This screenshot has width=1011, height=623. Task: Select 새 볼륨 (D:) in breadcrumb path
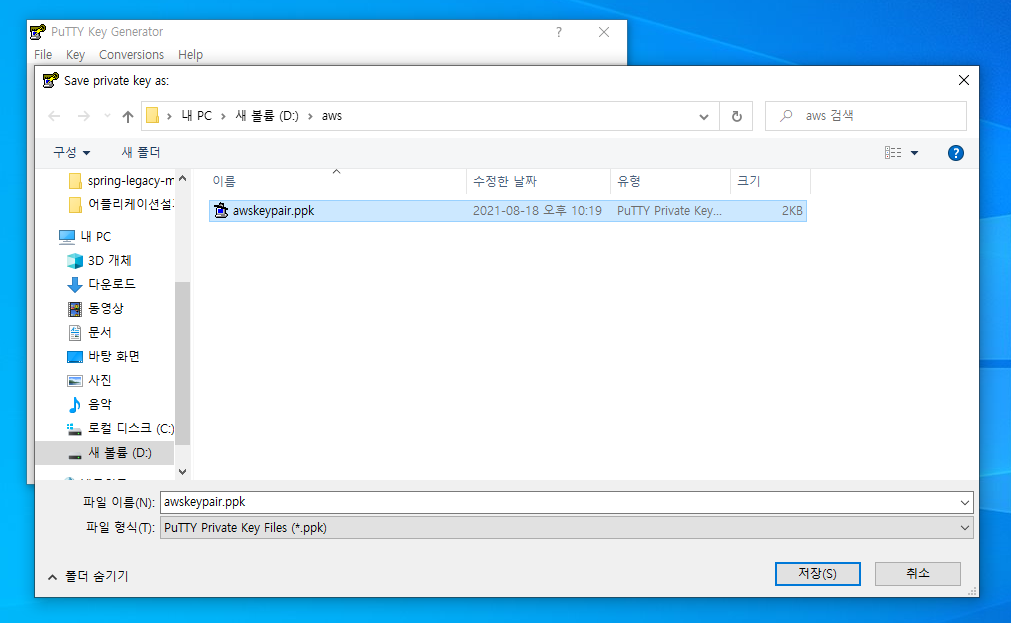pyautogui.click(x=267, y=115)
